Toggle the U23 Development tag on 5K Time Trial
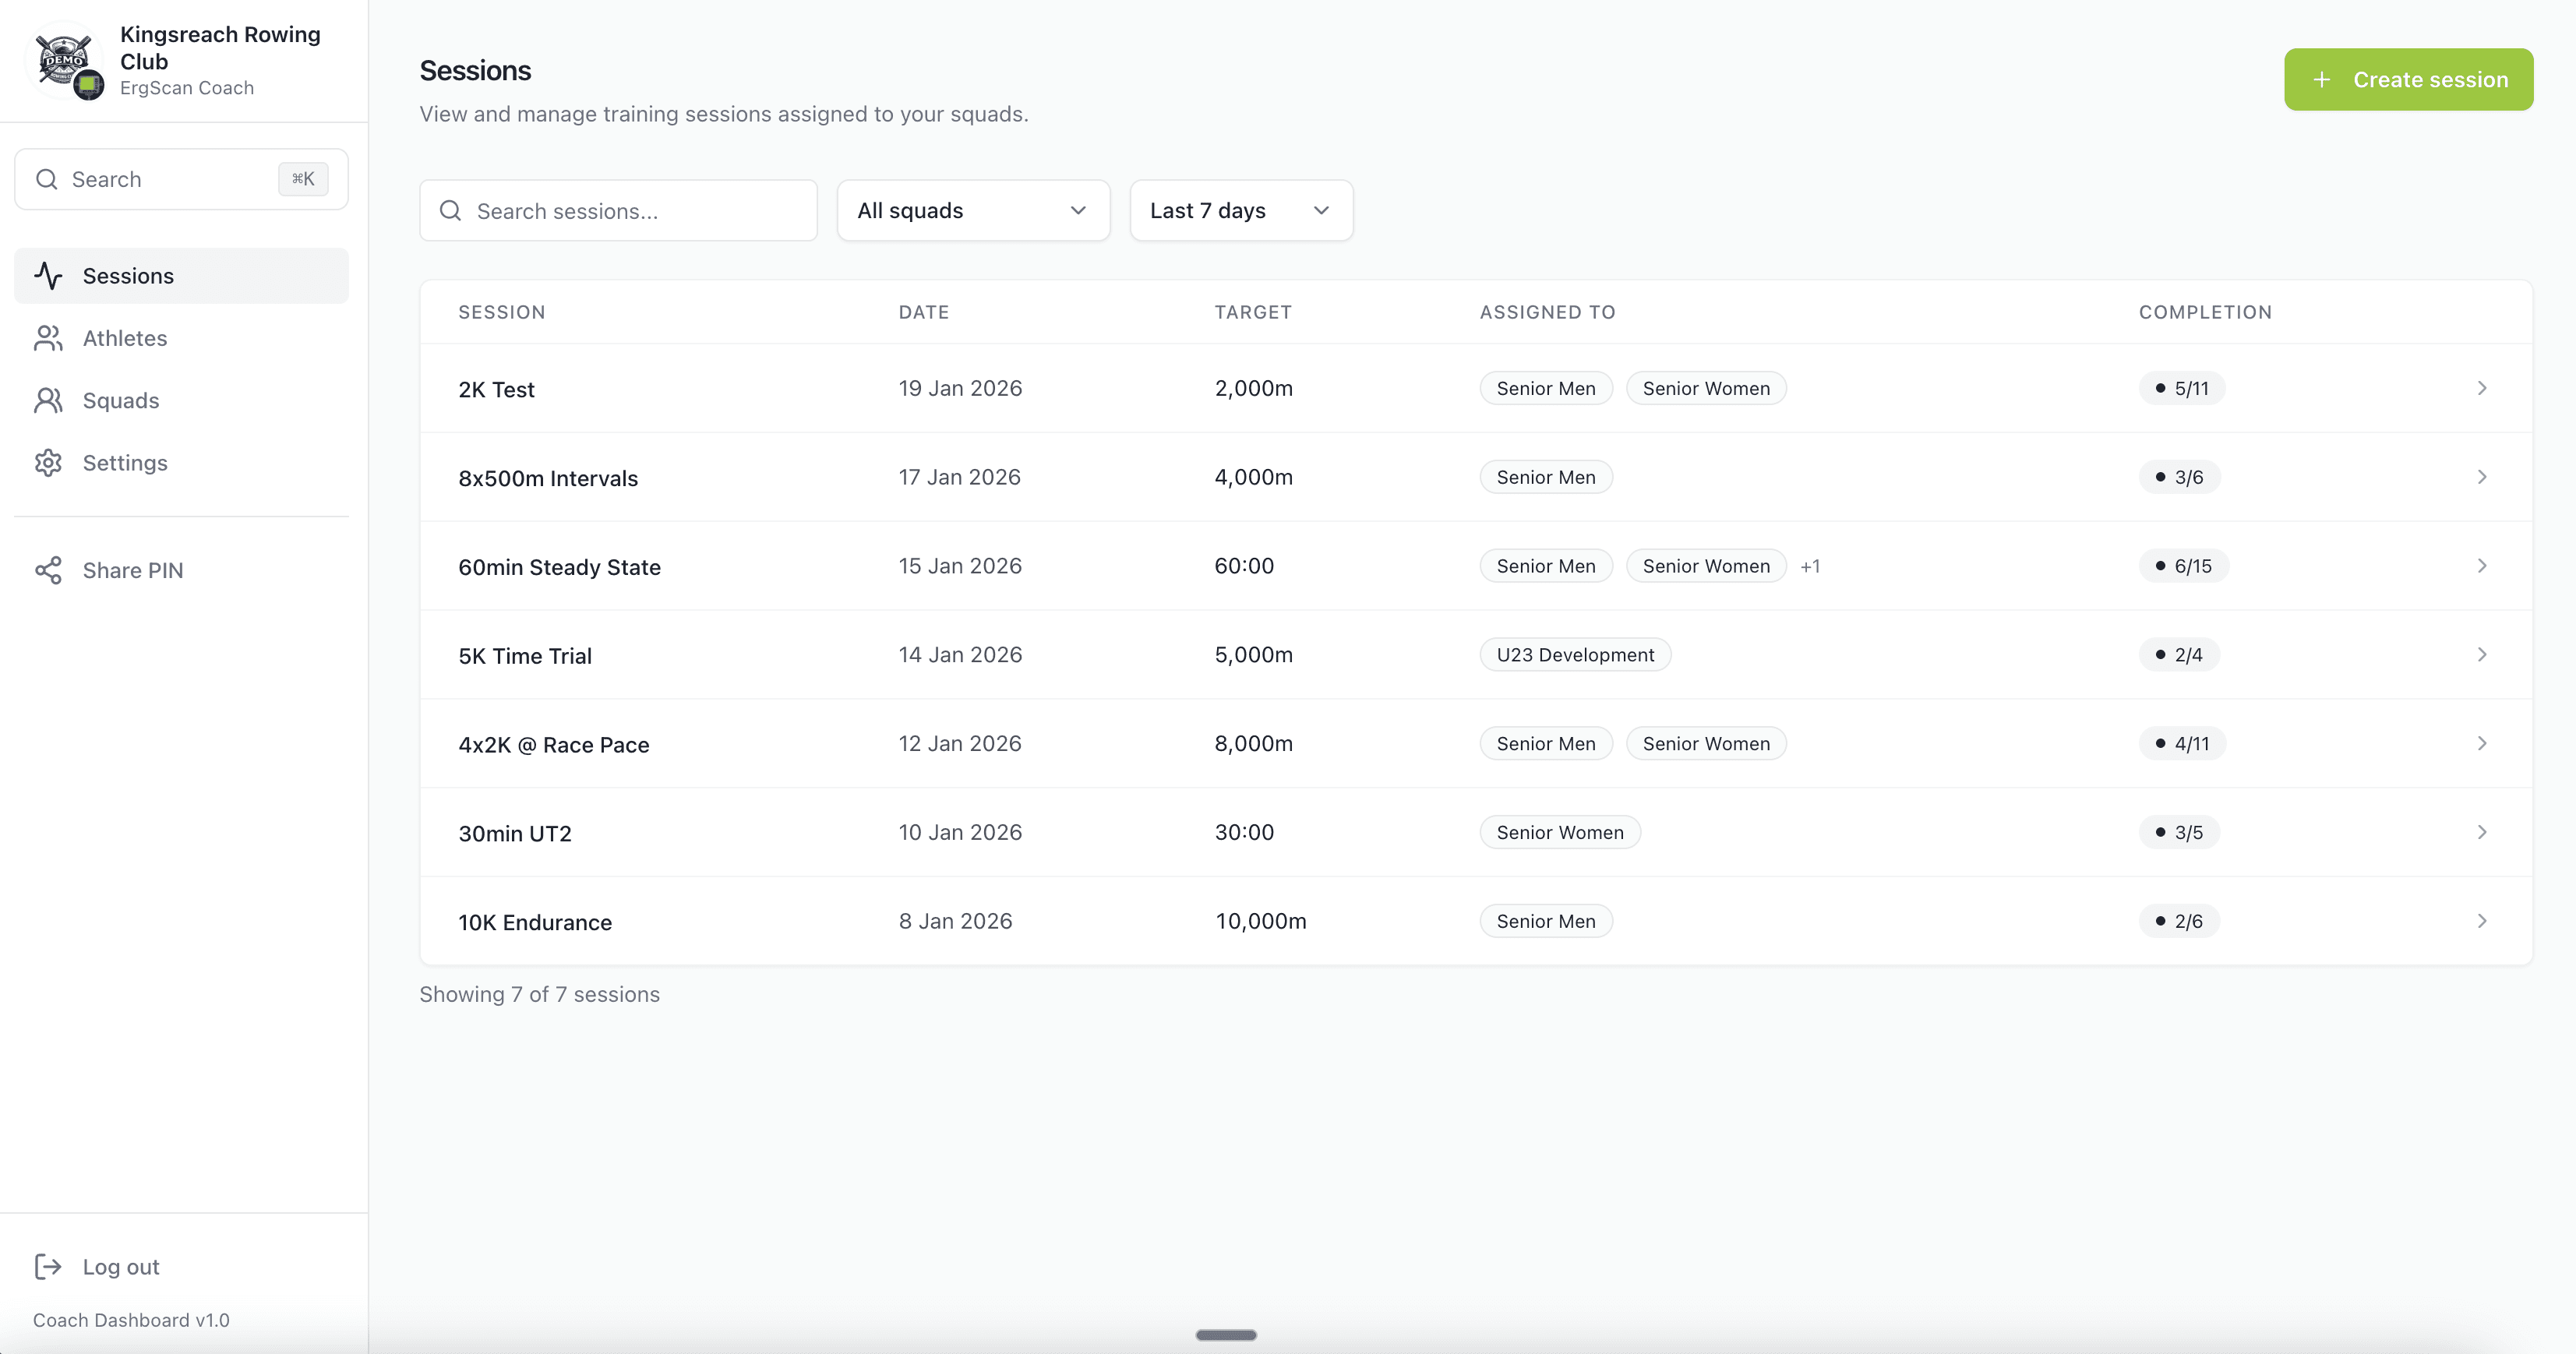The height and width of the screenshot is (1354, 2576). tap(1574, 654)
